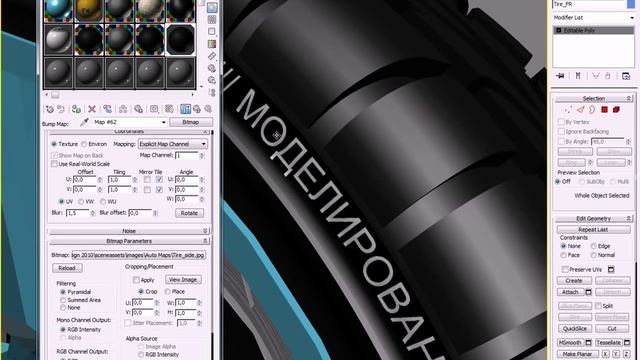This screenshot has height=360, width=640.
Task: Click Video Color Check icon
Action: [x=212, y=56]
